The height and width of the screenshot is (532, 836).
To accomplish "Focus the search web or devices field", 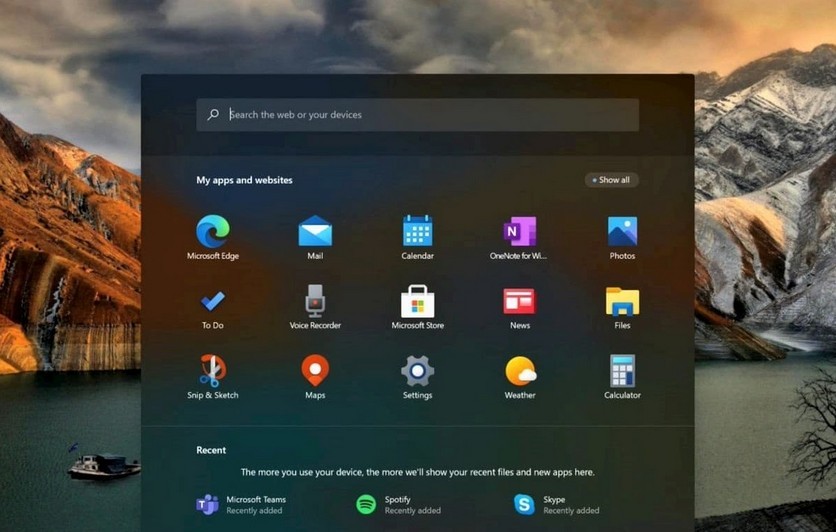I will pyautogui.click(x=417, y=115).
